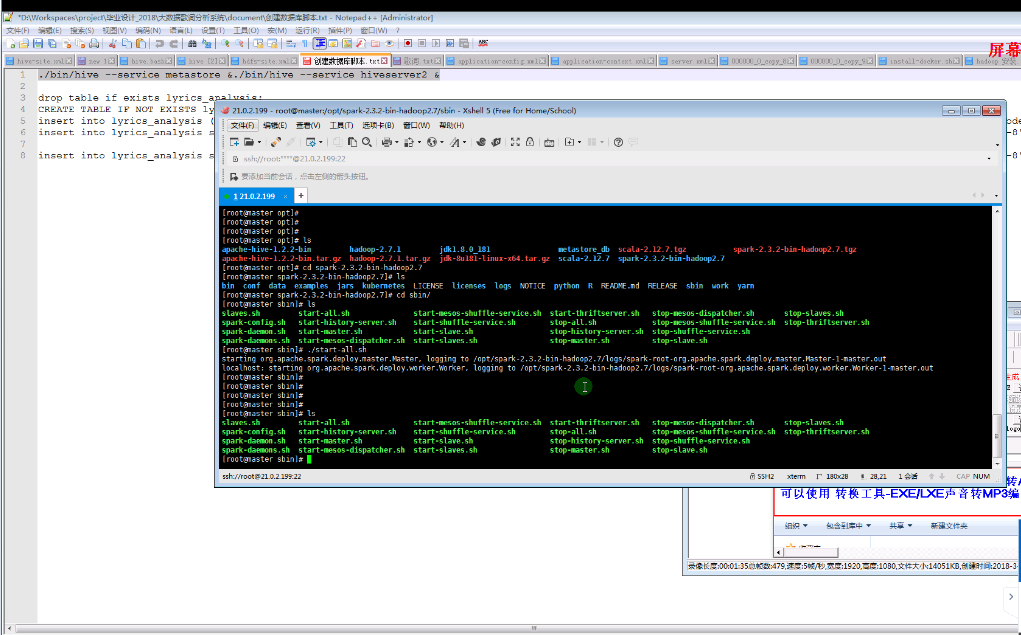Open the 包含到库中 dropdown in Explorer
The width and height of the screenshot is (1021, 635).
click(848, 525)
